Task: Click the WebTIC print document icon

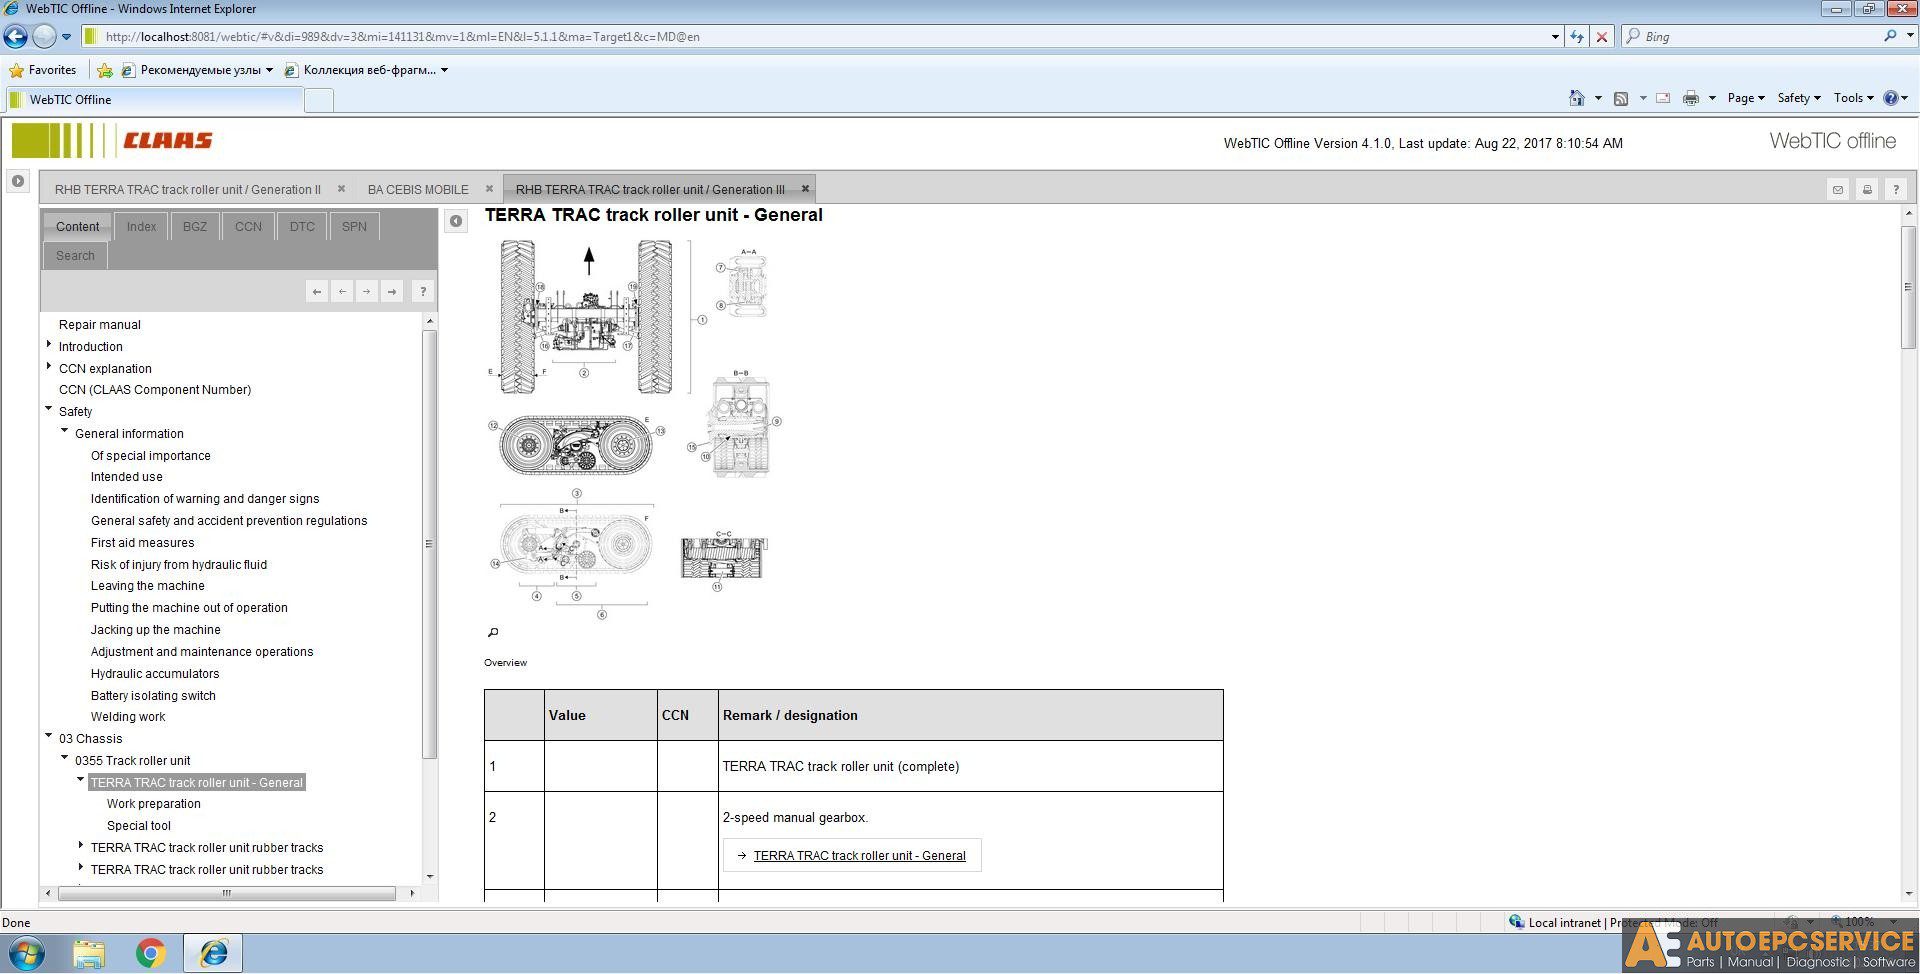Action: coord(1867,190)
